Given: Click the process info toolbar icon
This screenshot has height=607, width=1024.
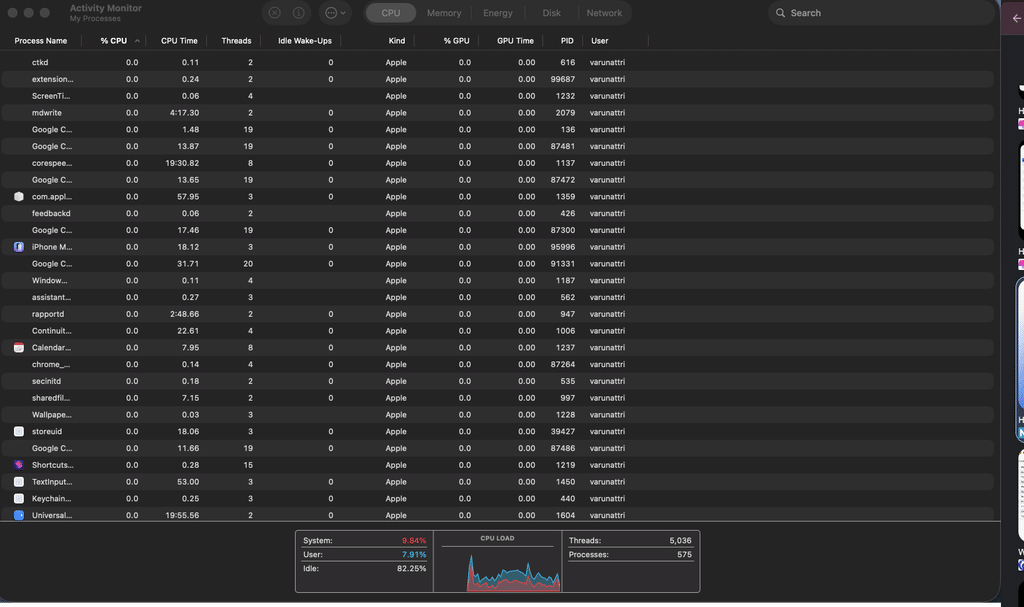Looking at the screenshot, I should [x=298, y=13].
